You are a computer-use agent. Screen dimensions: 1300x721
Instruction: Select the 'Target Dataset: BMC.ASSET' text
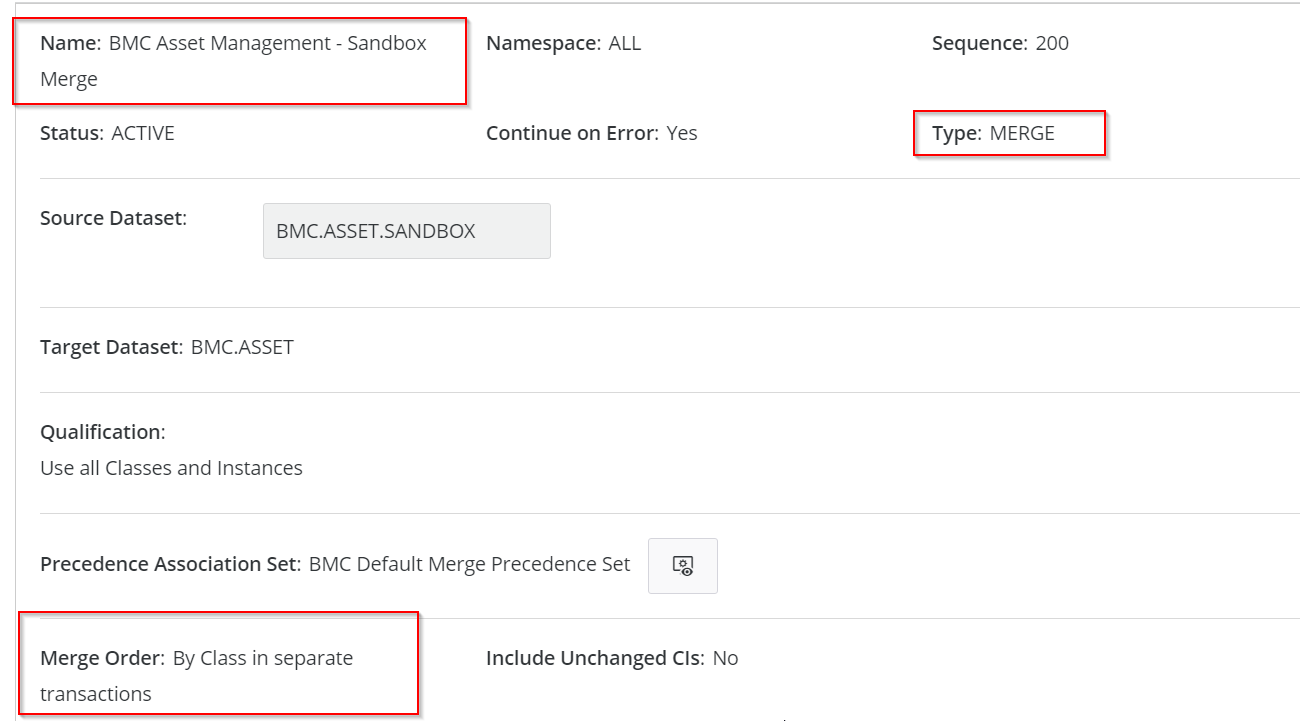(167, 348)
